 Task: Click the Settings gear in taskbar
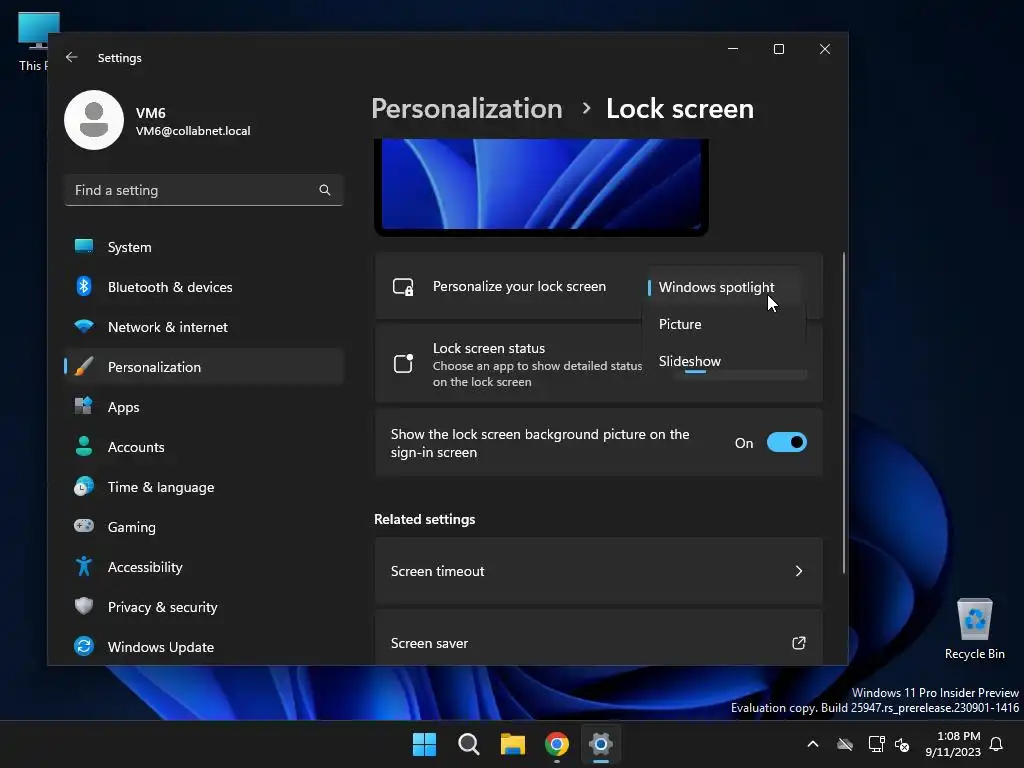pos(601,744)
